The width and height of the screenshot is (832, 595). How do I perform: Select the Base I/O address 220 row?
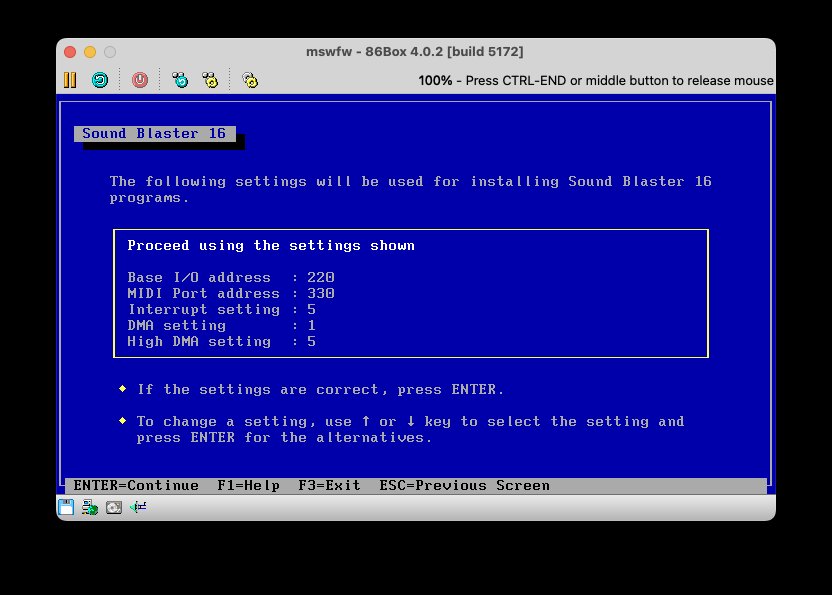tap(231, 277)
